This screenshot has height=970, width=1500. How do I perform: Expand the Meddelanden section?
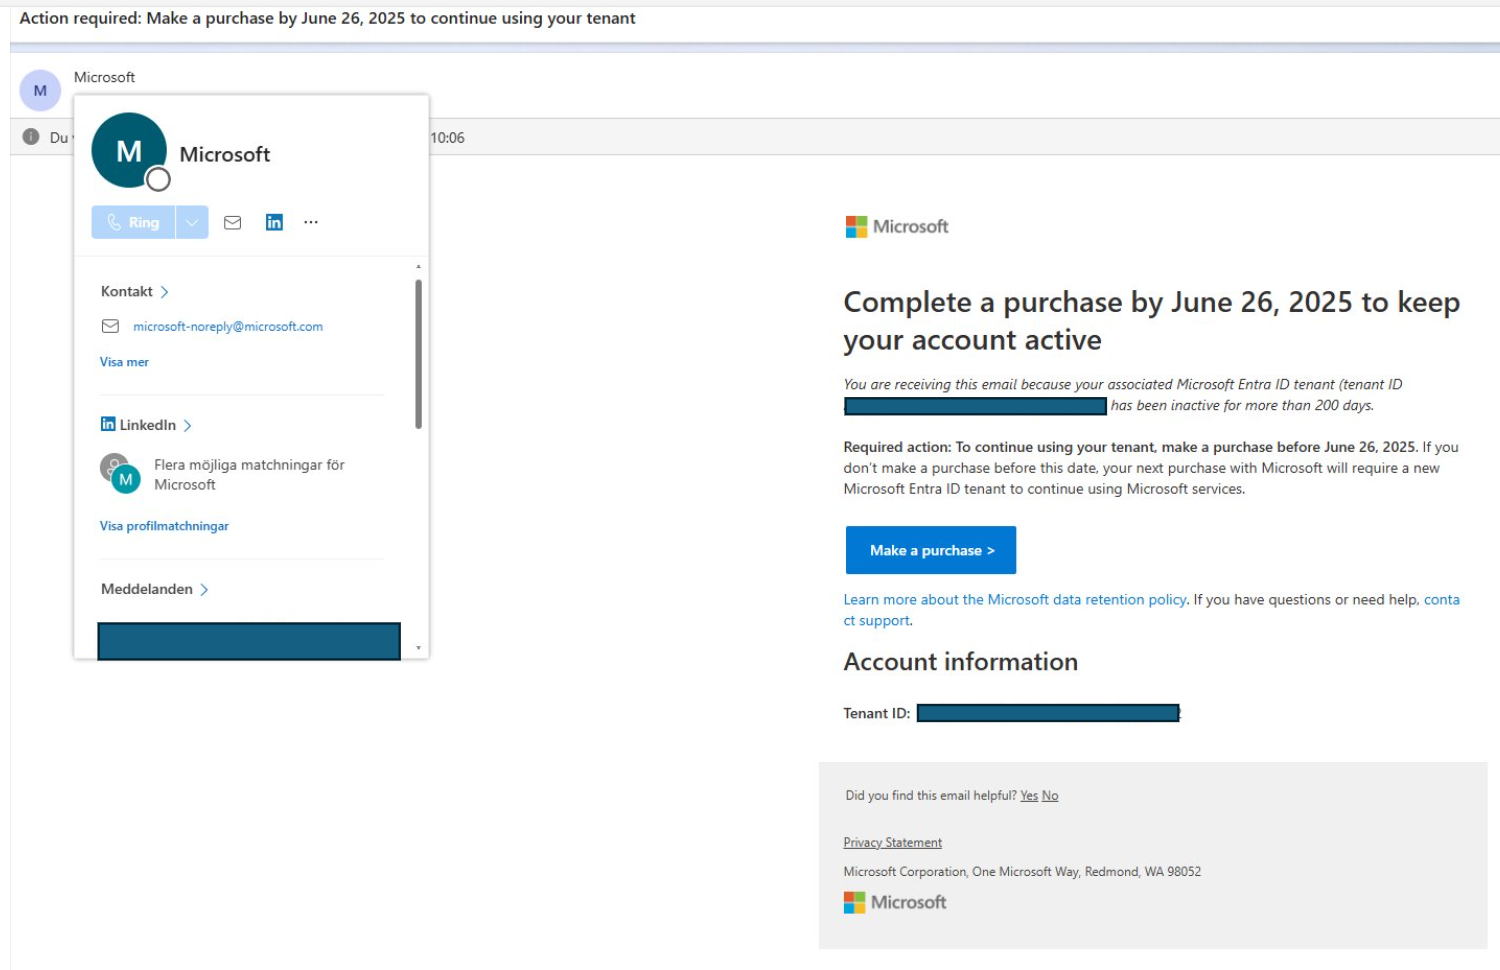[x=155, y=589]
